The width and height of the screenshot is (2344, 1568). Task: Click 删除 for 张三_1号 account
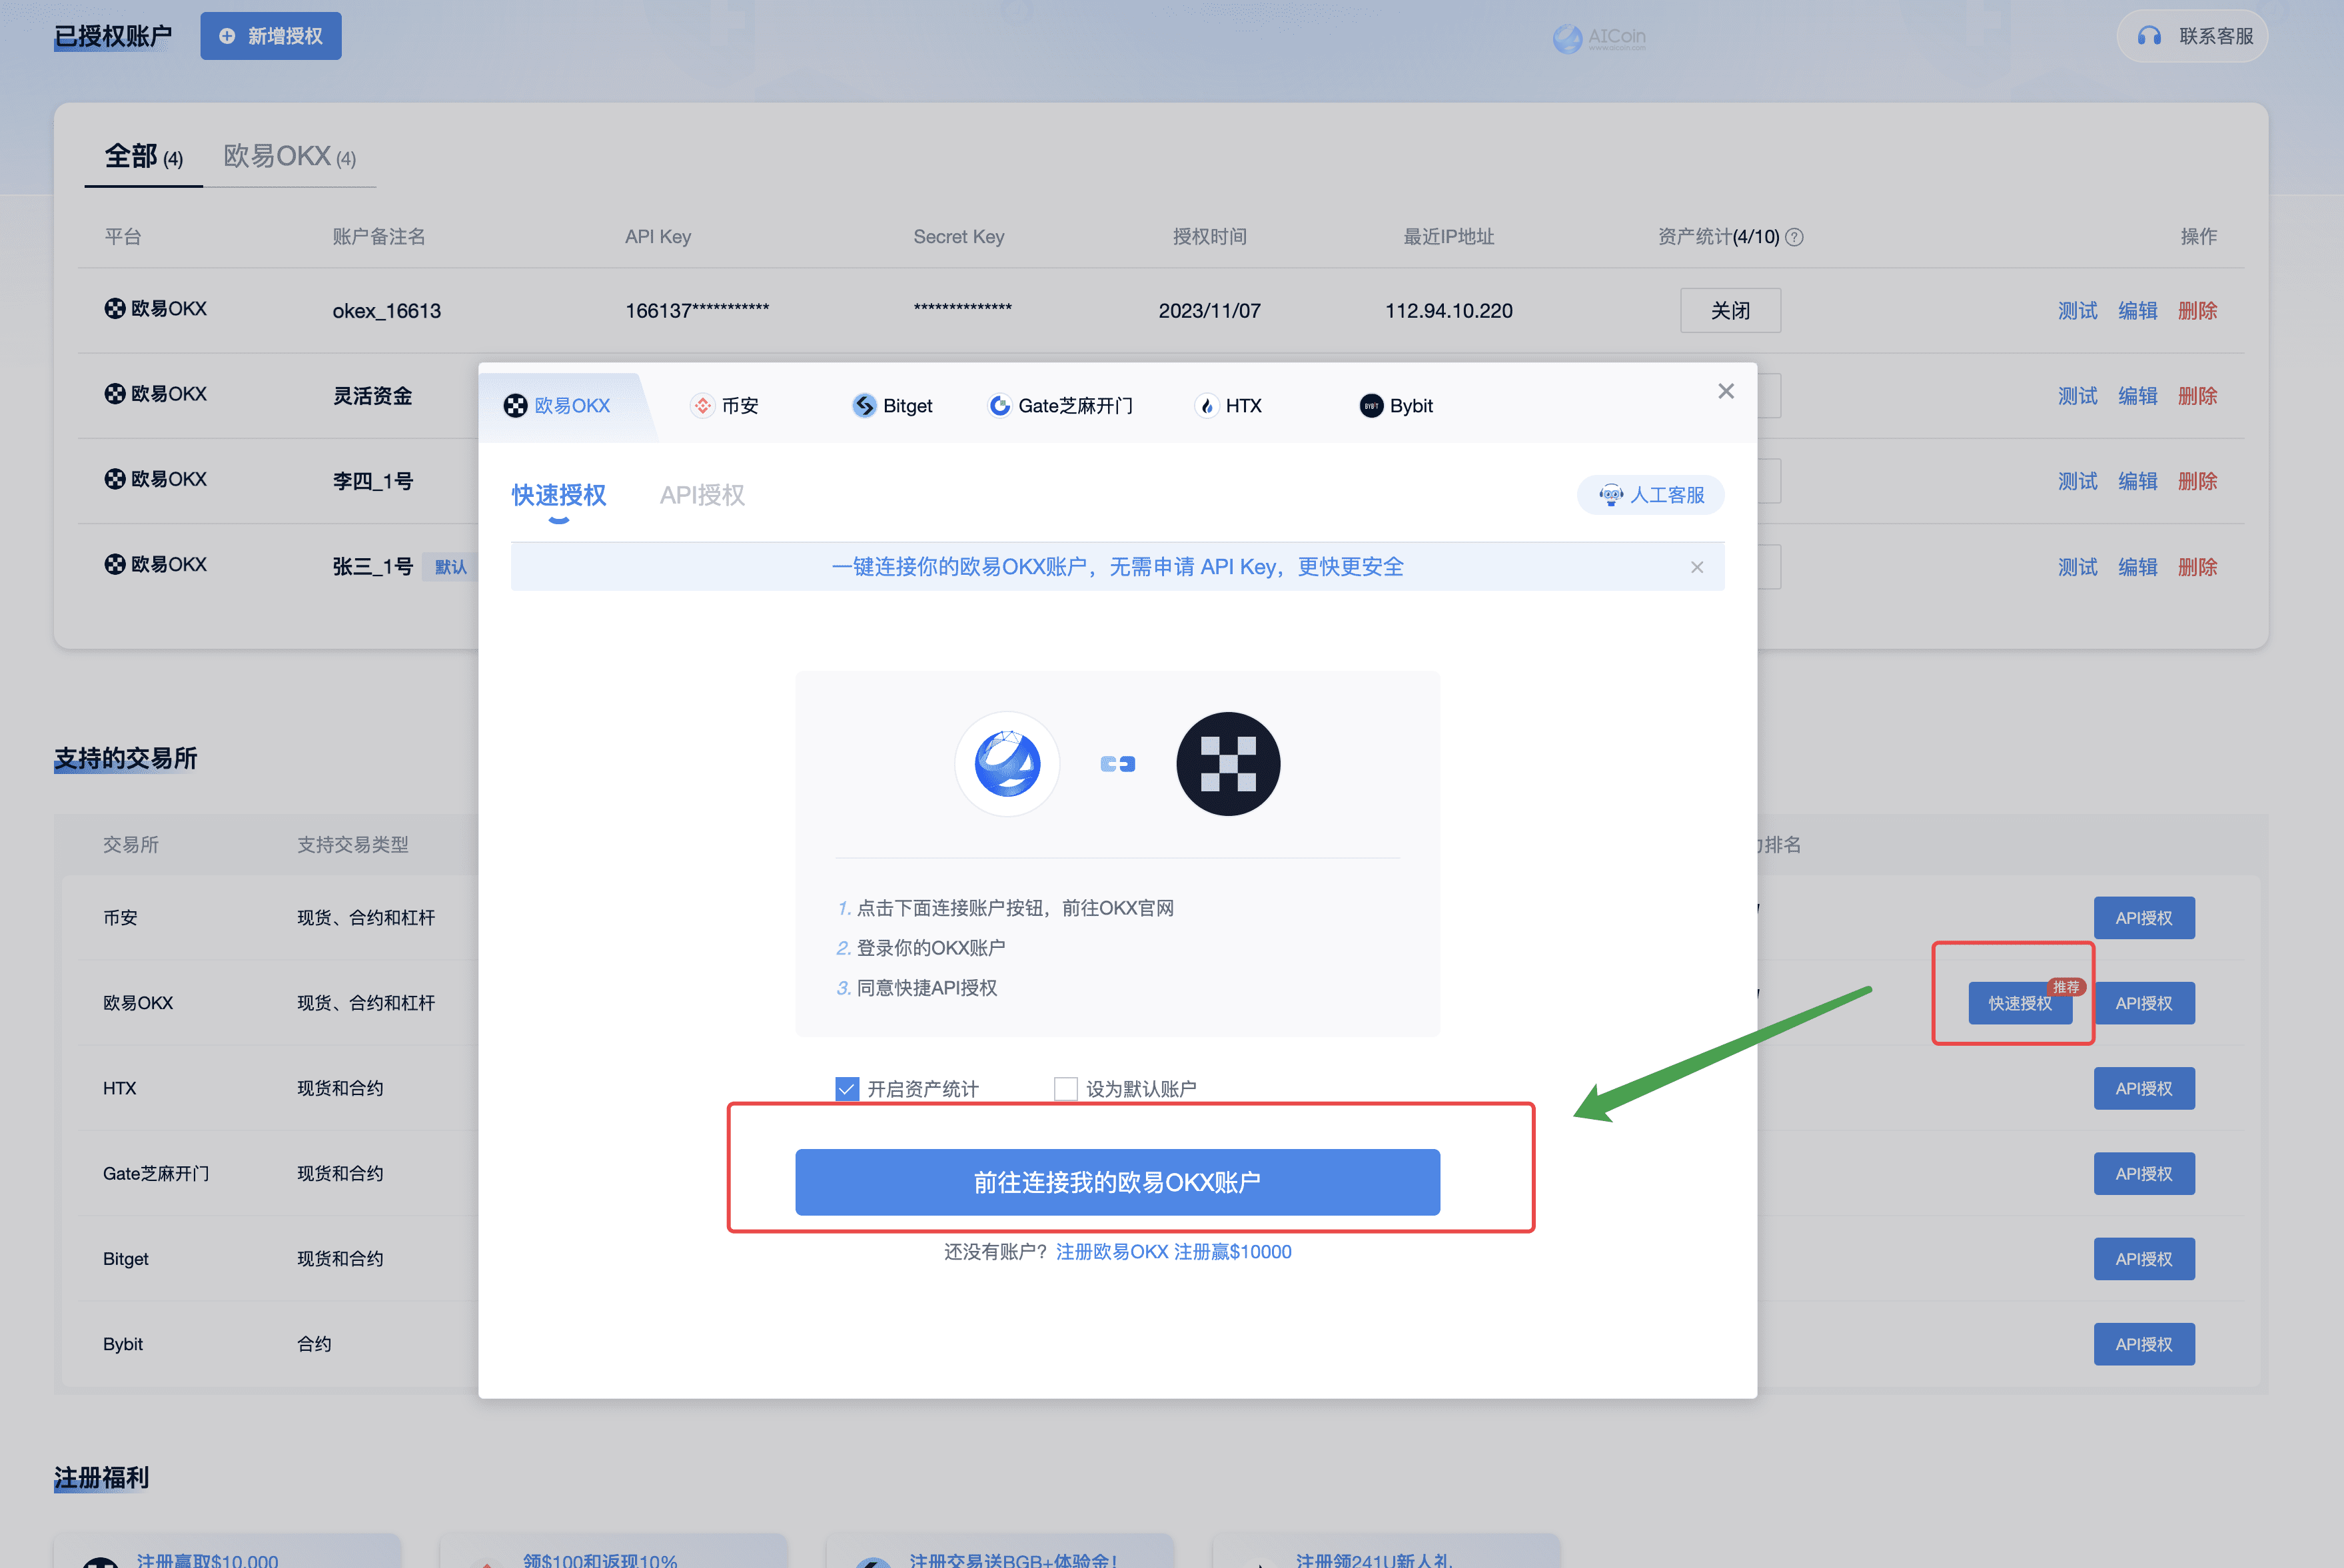pos(2197,567)
